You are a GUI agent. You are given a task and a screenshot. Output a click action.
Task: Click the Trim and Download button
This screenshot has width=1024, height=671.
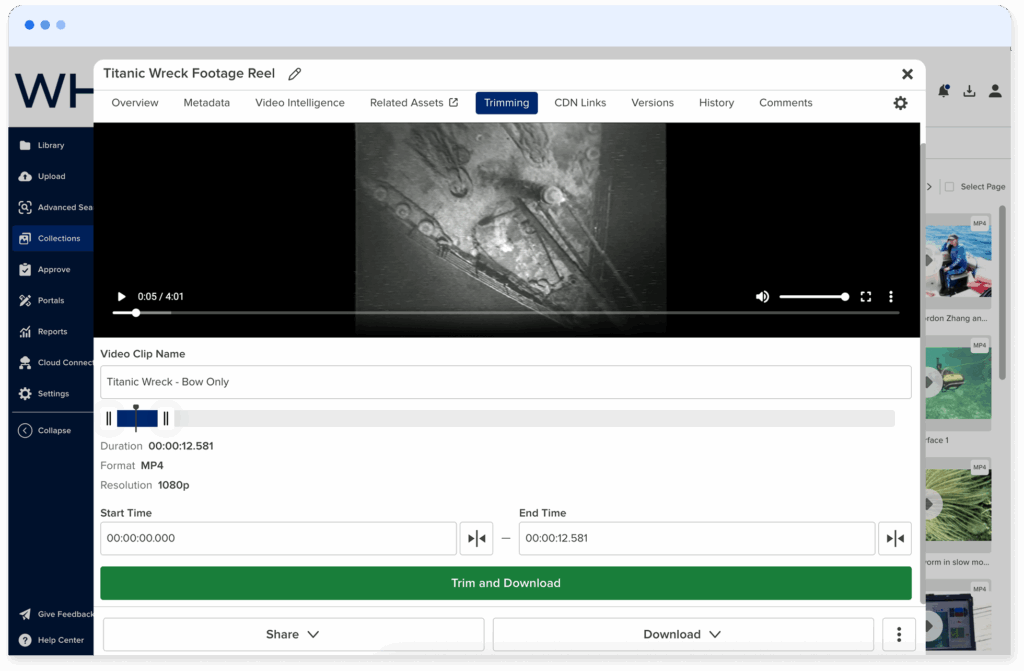coord(505,583)
